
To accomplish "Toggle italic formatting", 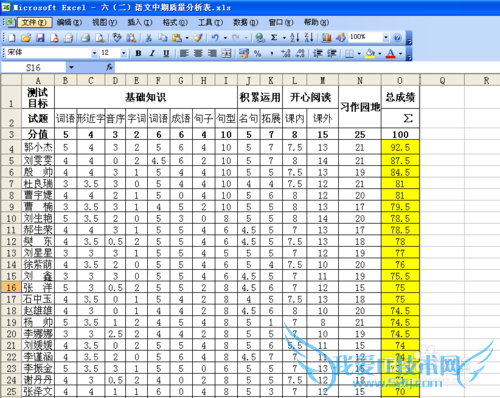I will (x=152, y=53).
